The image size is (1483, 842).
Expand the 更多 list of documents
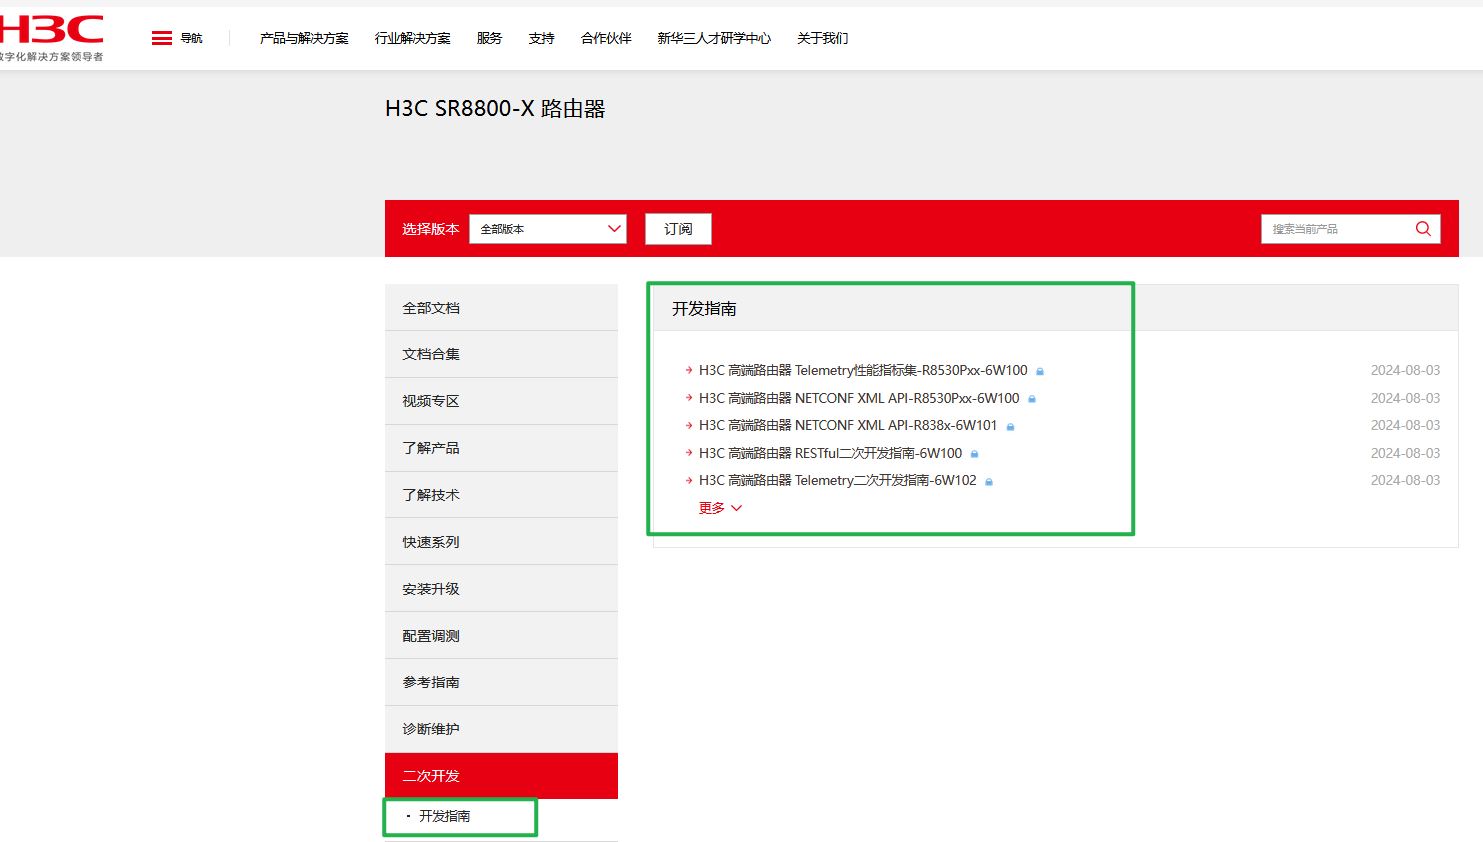[720, 508]
